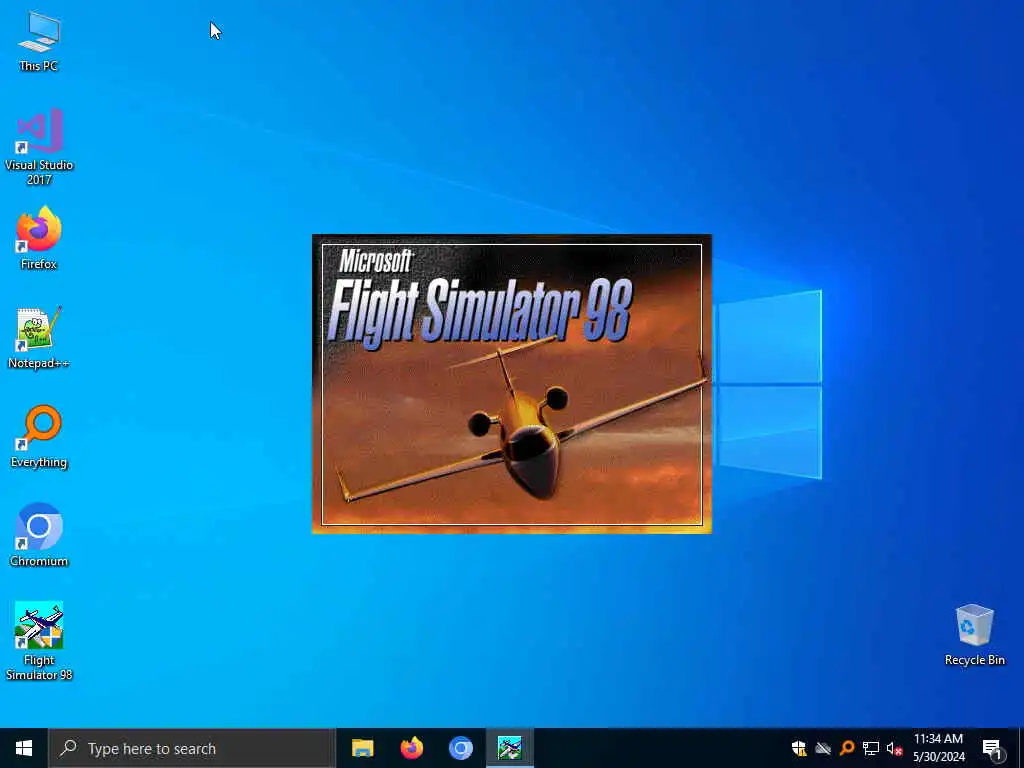Open the clock showing 11:34 AM
The image size is (1024, 768).
click(938, 748)
